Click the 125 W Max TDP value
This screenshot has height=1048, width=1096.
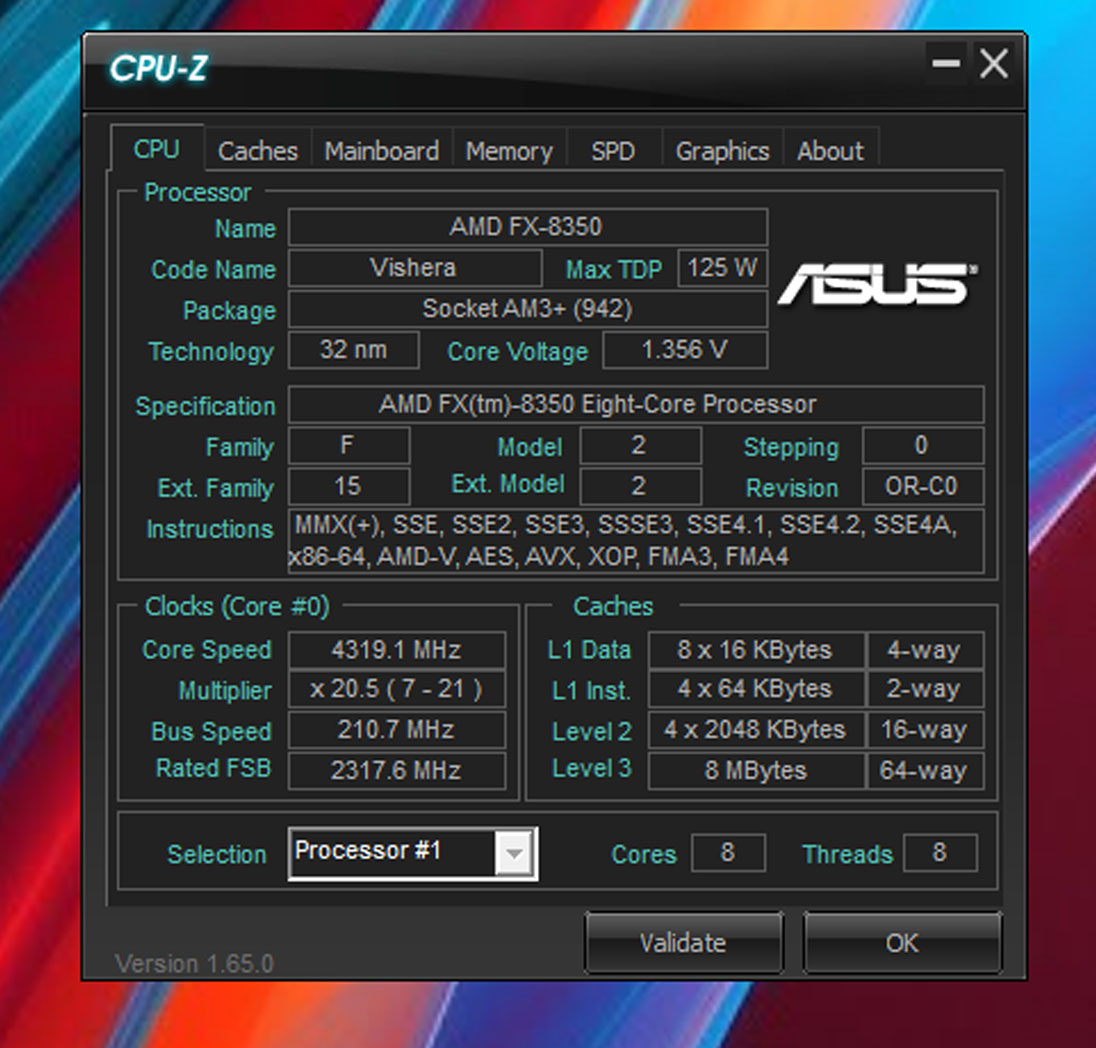[x=723, y=268]
